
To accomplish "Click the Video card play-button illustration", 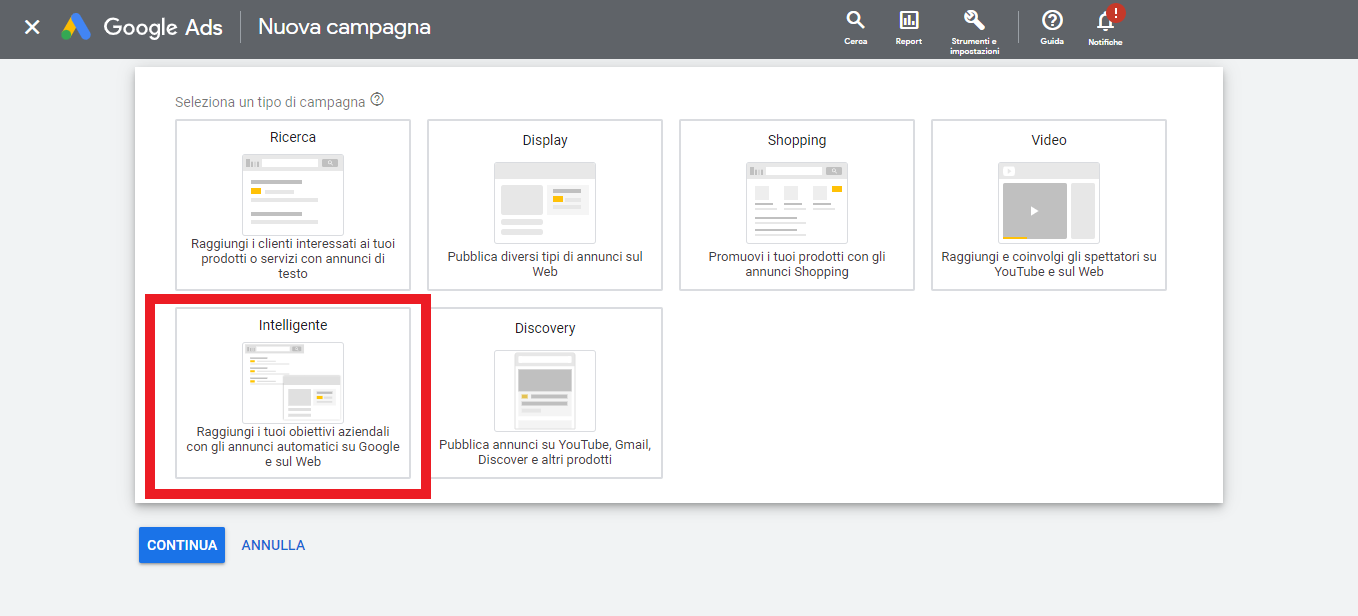I will click(x=1034, y=210).
